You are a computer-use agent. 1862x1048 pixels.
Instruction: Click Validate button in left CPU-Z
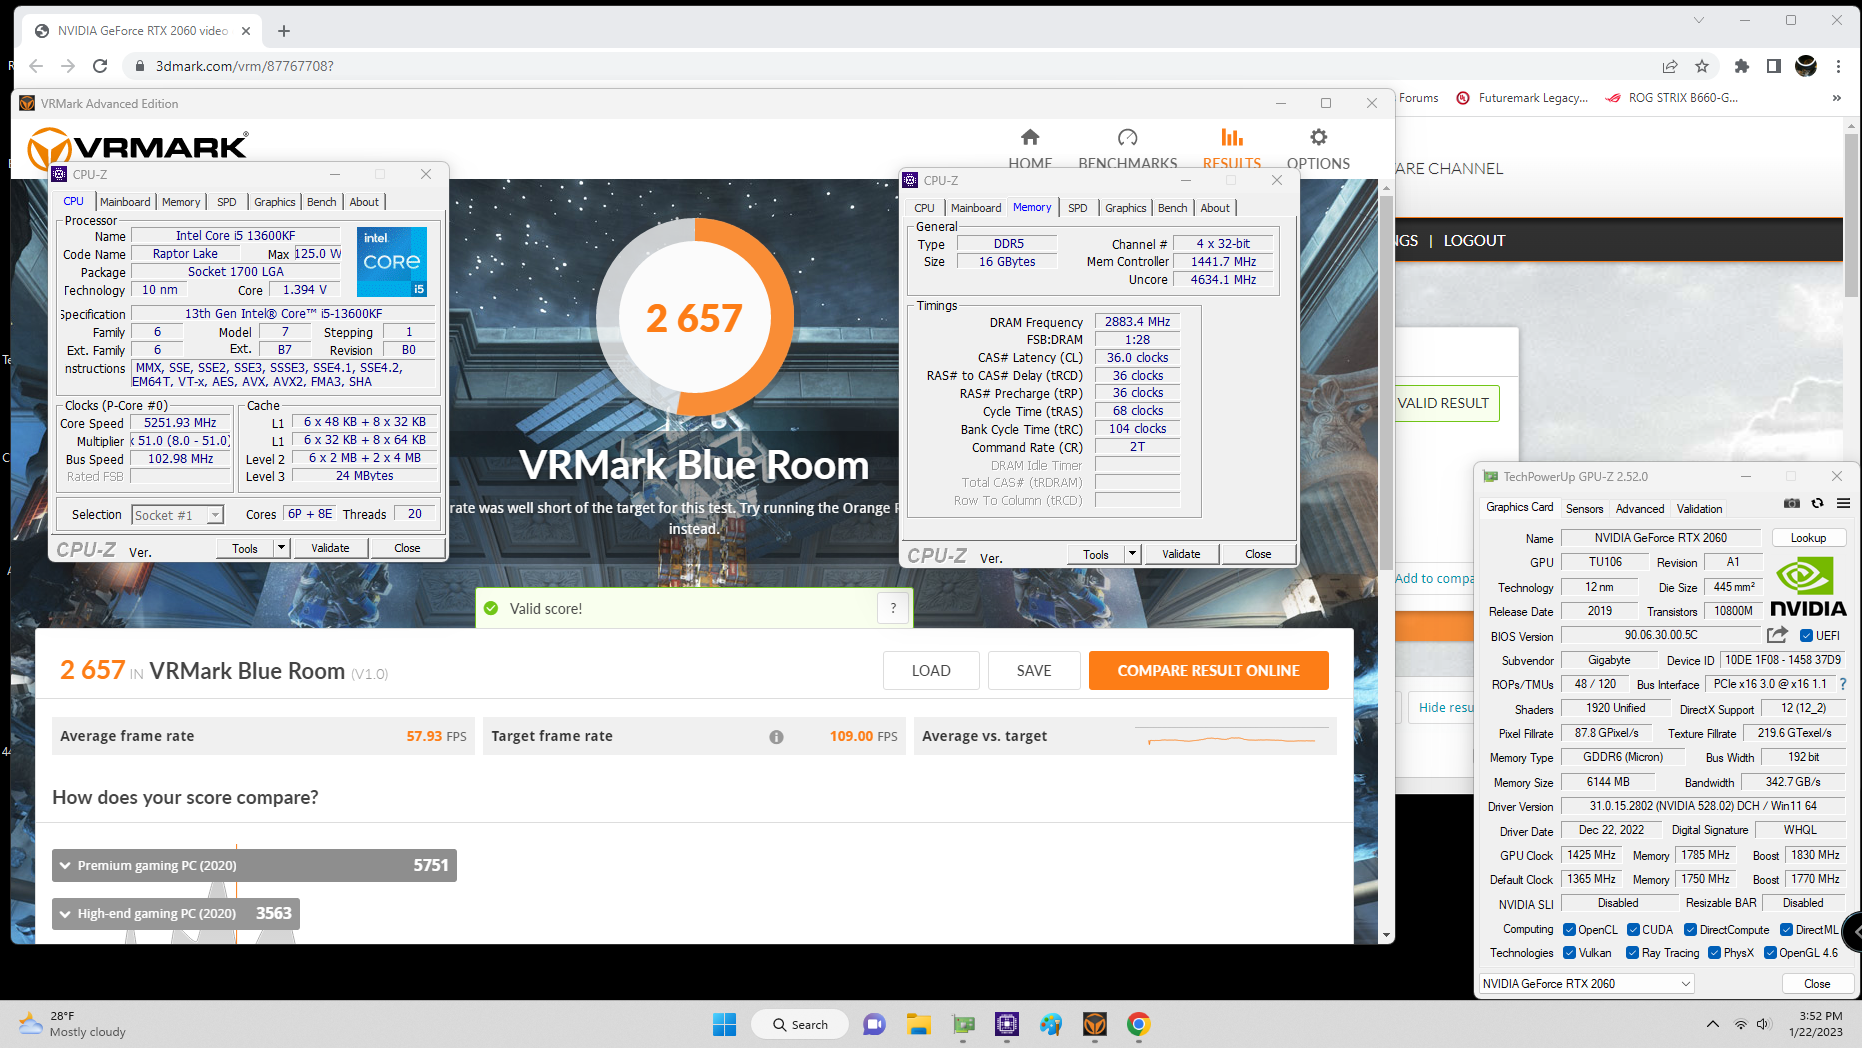click(330, 548)
